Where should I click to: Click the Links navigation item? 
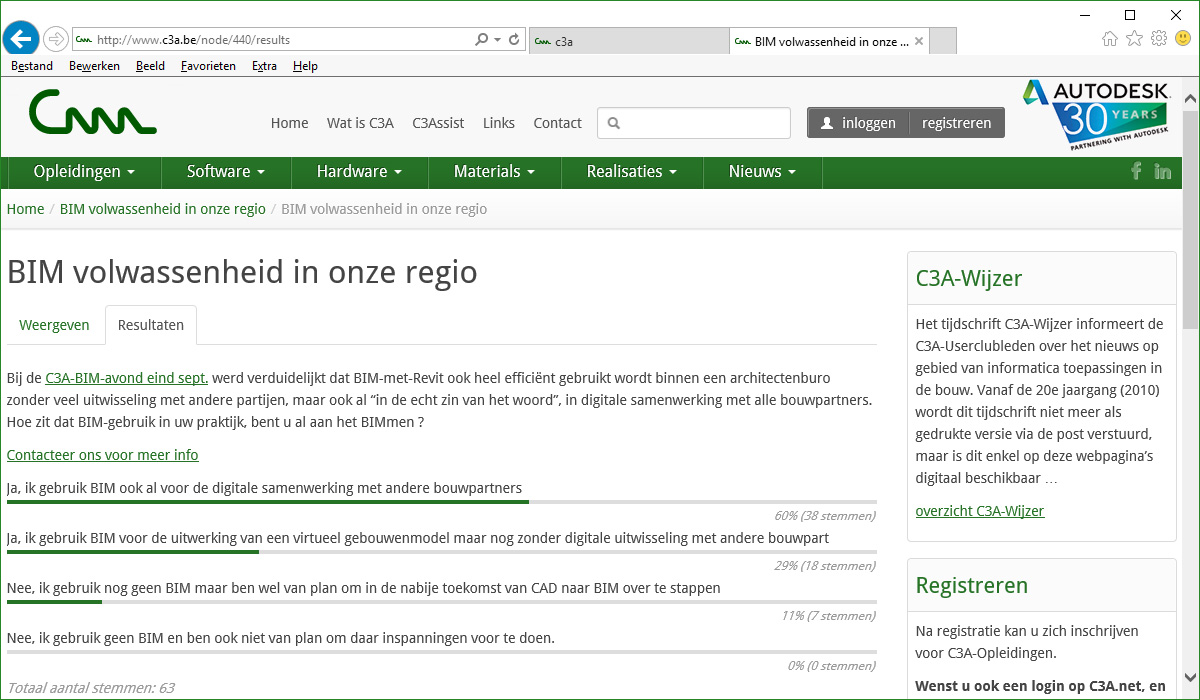tap(499, 123)
